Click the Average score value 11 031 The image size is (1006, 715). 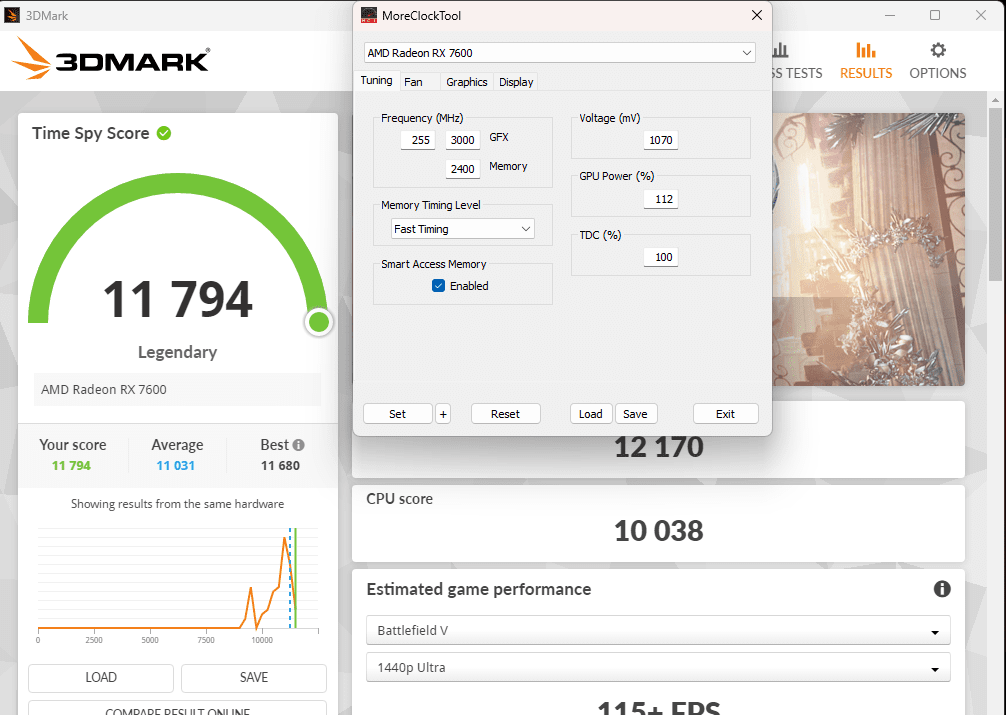click(x=176, y=465)
